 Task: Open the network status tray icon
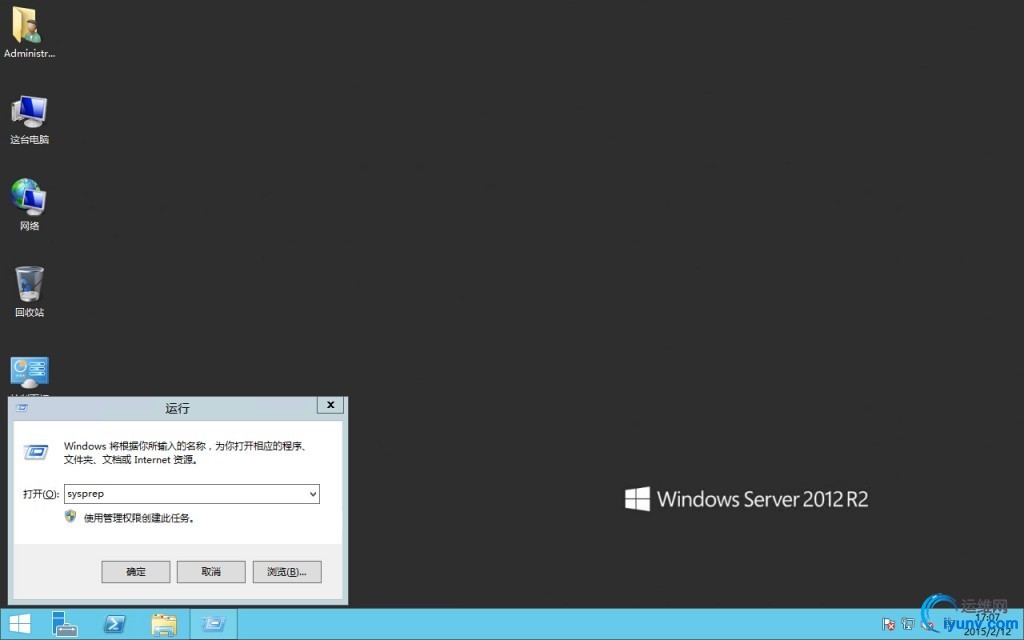(x=908, y=624)
